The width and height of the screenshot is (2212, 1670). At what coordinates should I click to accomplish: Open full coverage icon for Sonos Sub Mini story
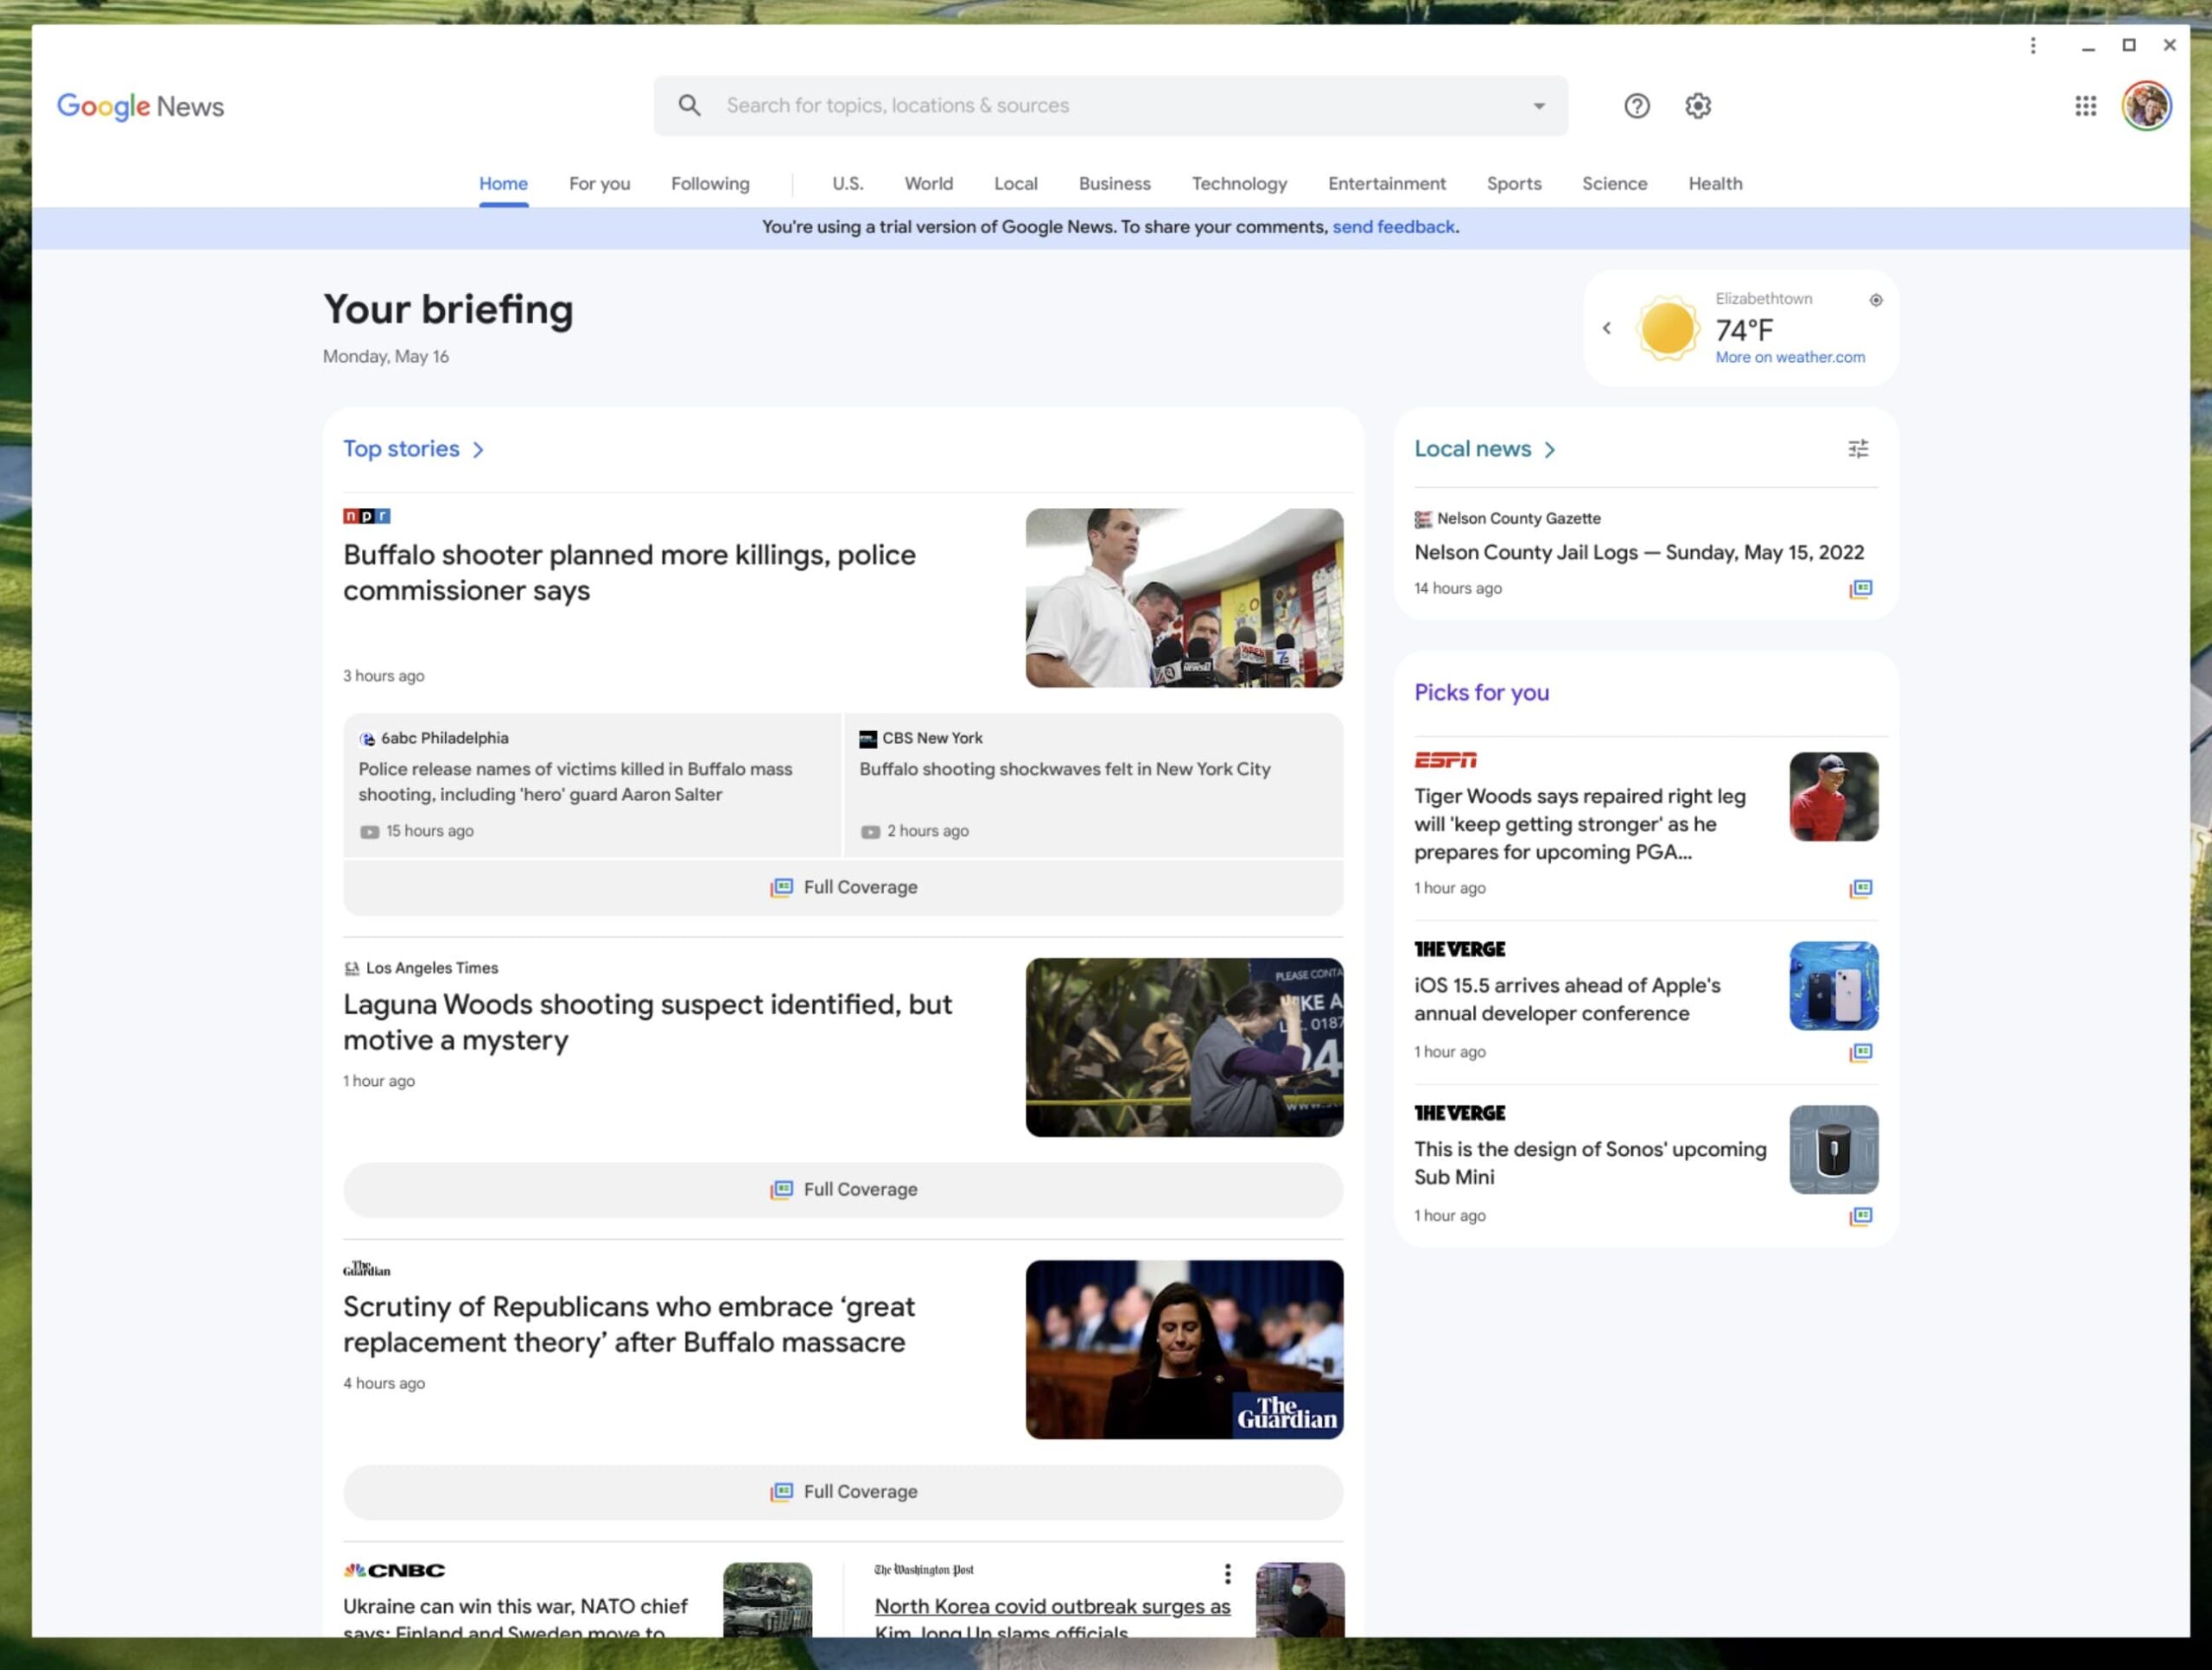click(1860, 1216)
